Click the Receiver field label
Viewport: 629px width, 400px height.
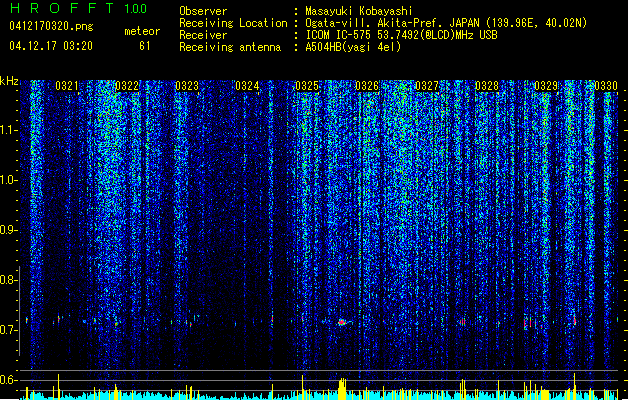point(203,35)
